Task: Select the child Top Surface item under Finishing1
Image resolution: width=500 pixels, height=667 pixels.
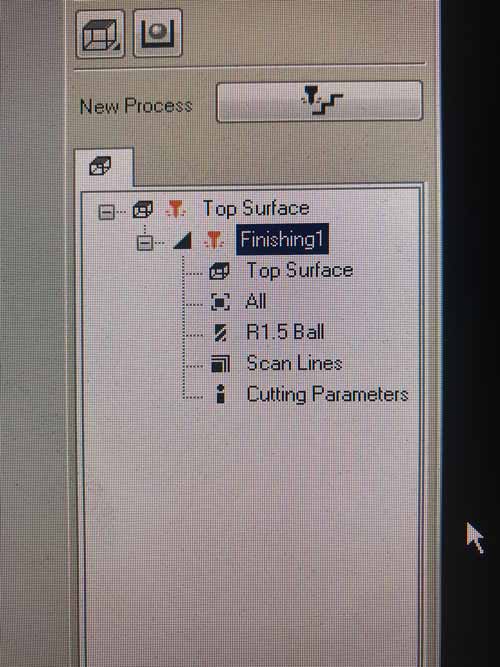Action: tap(300, 271)
